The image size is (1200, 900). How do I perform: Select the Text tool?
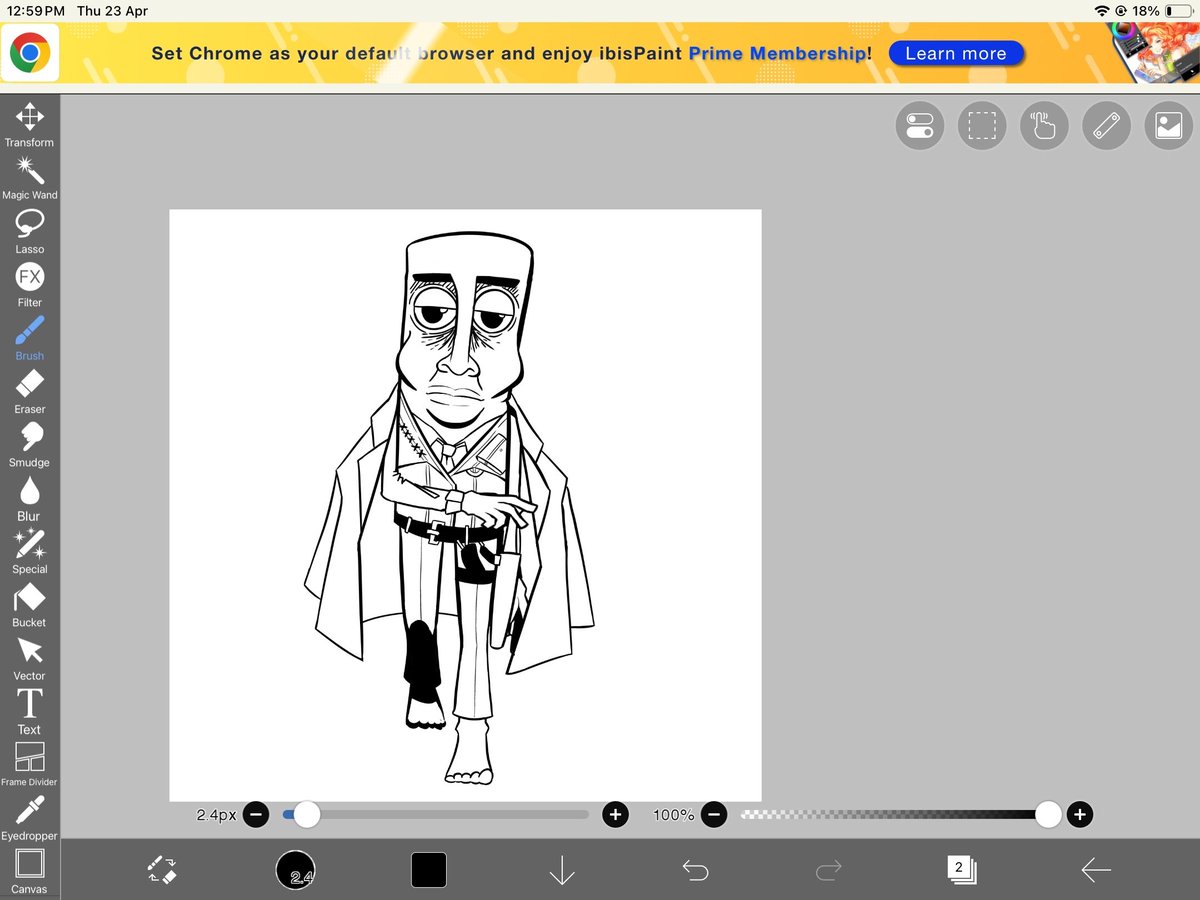[x=29, y=711]
